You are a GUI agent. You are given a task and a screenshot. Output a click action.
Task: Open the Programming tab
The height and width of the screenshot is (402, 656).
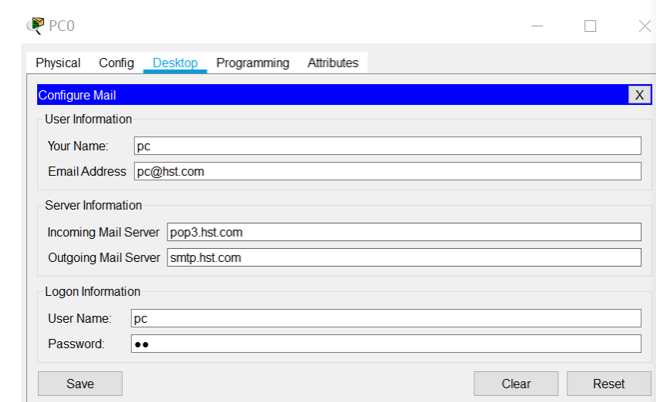[x=253, y=63]
